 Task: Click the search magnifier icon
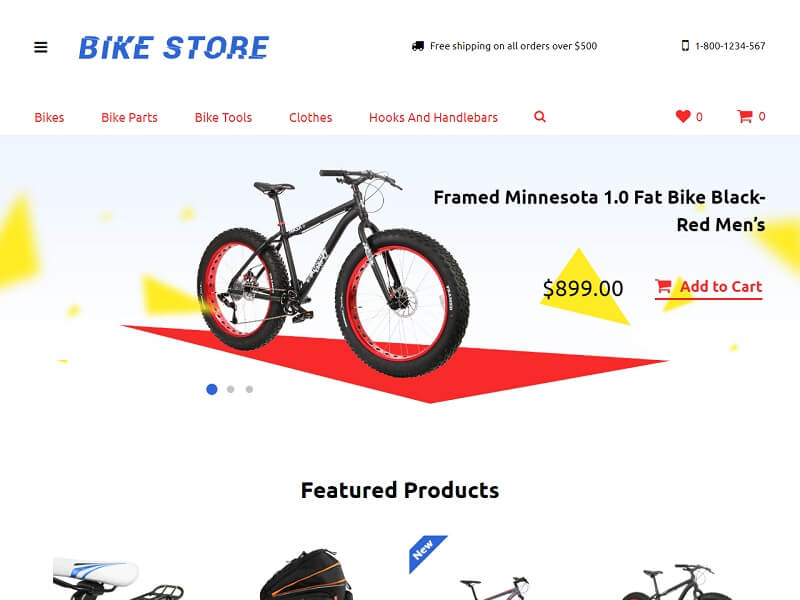(540, 117)
